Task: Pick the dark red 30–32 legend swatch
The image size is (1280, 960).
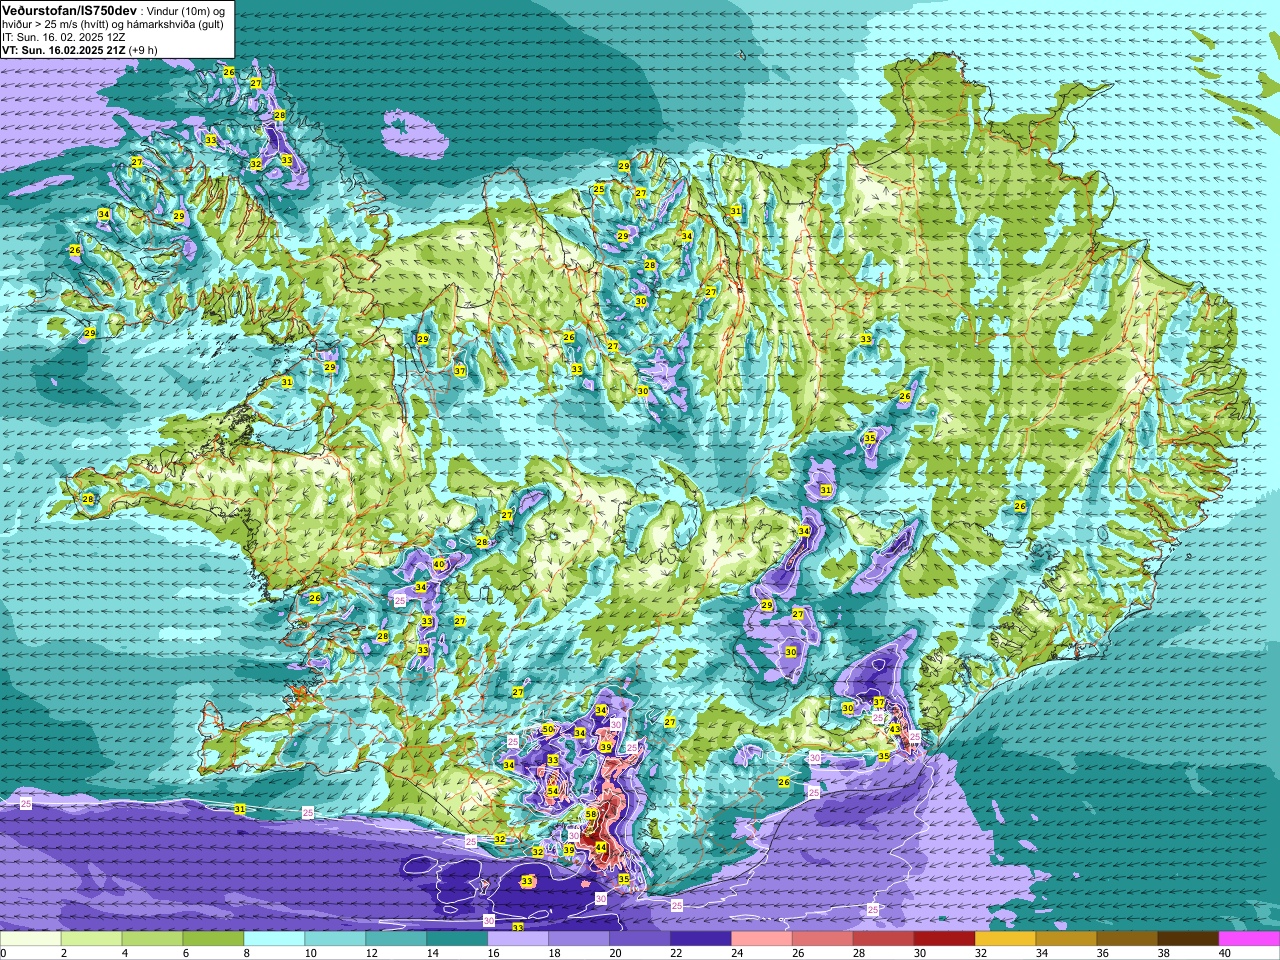Action: pos(945,939)
